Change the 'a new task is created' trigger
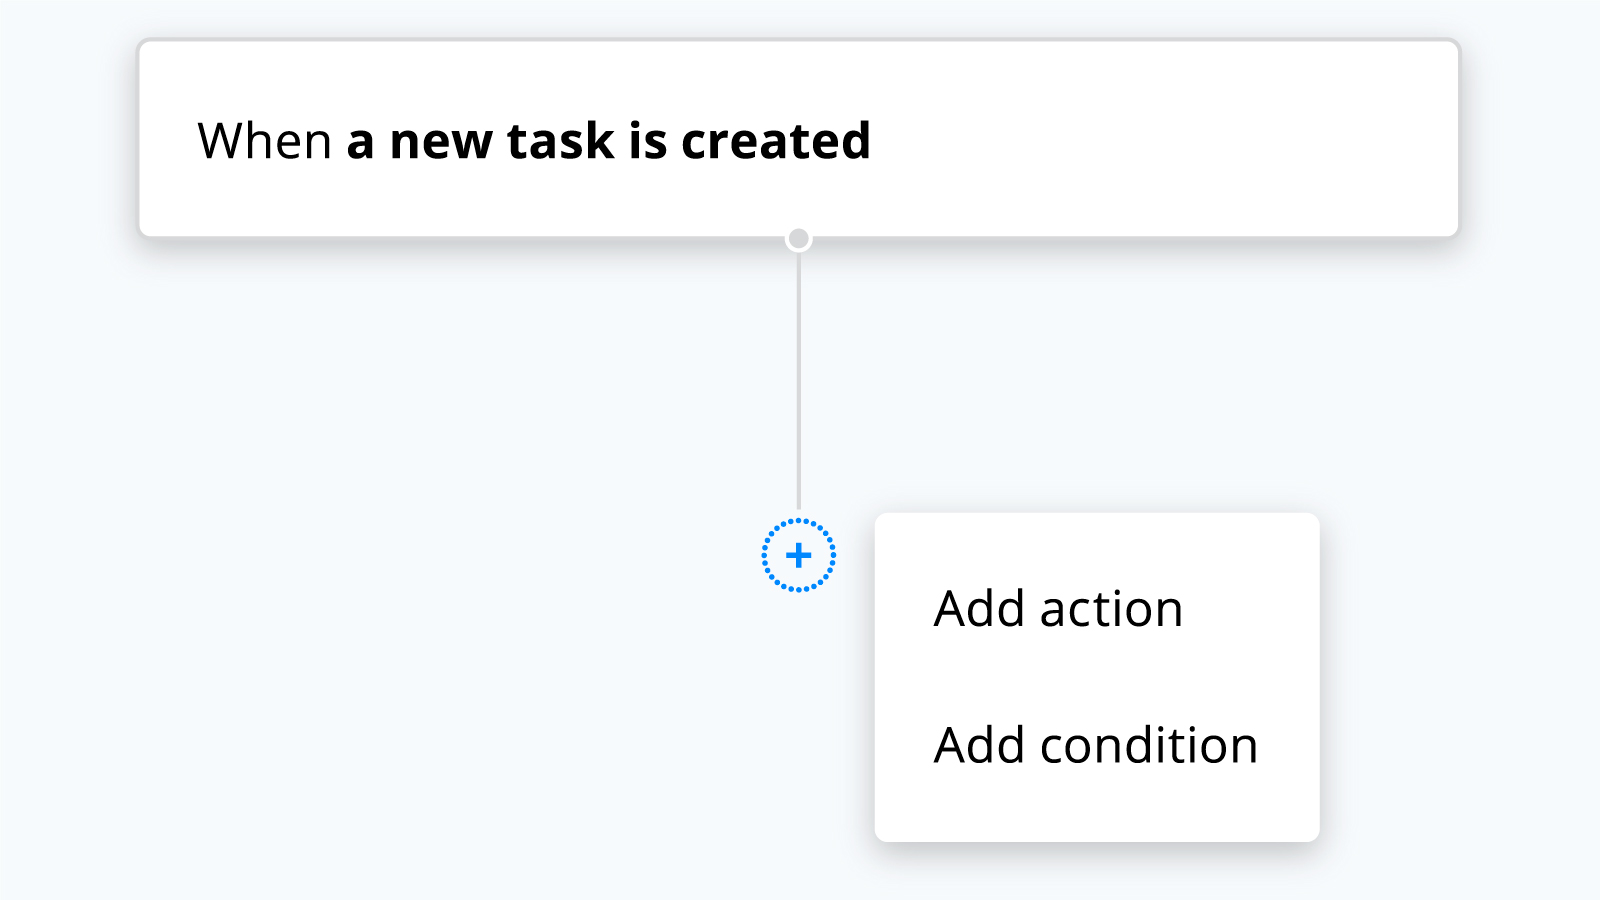The image size is (1600, 900). click(608, 141)
